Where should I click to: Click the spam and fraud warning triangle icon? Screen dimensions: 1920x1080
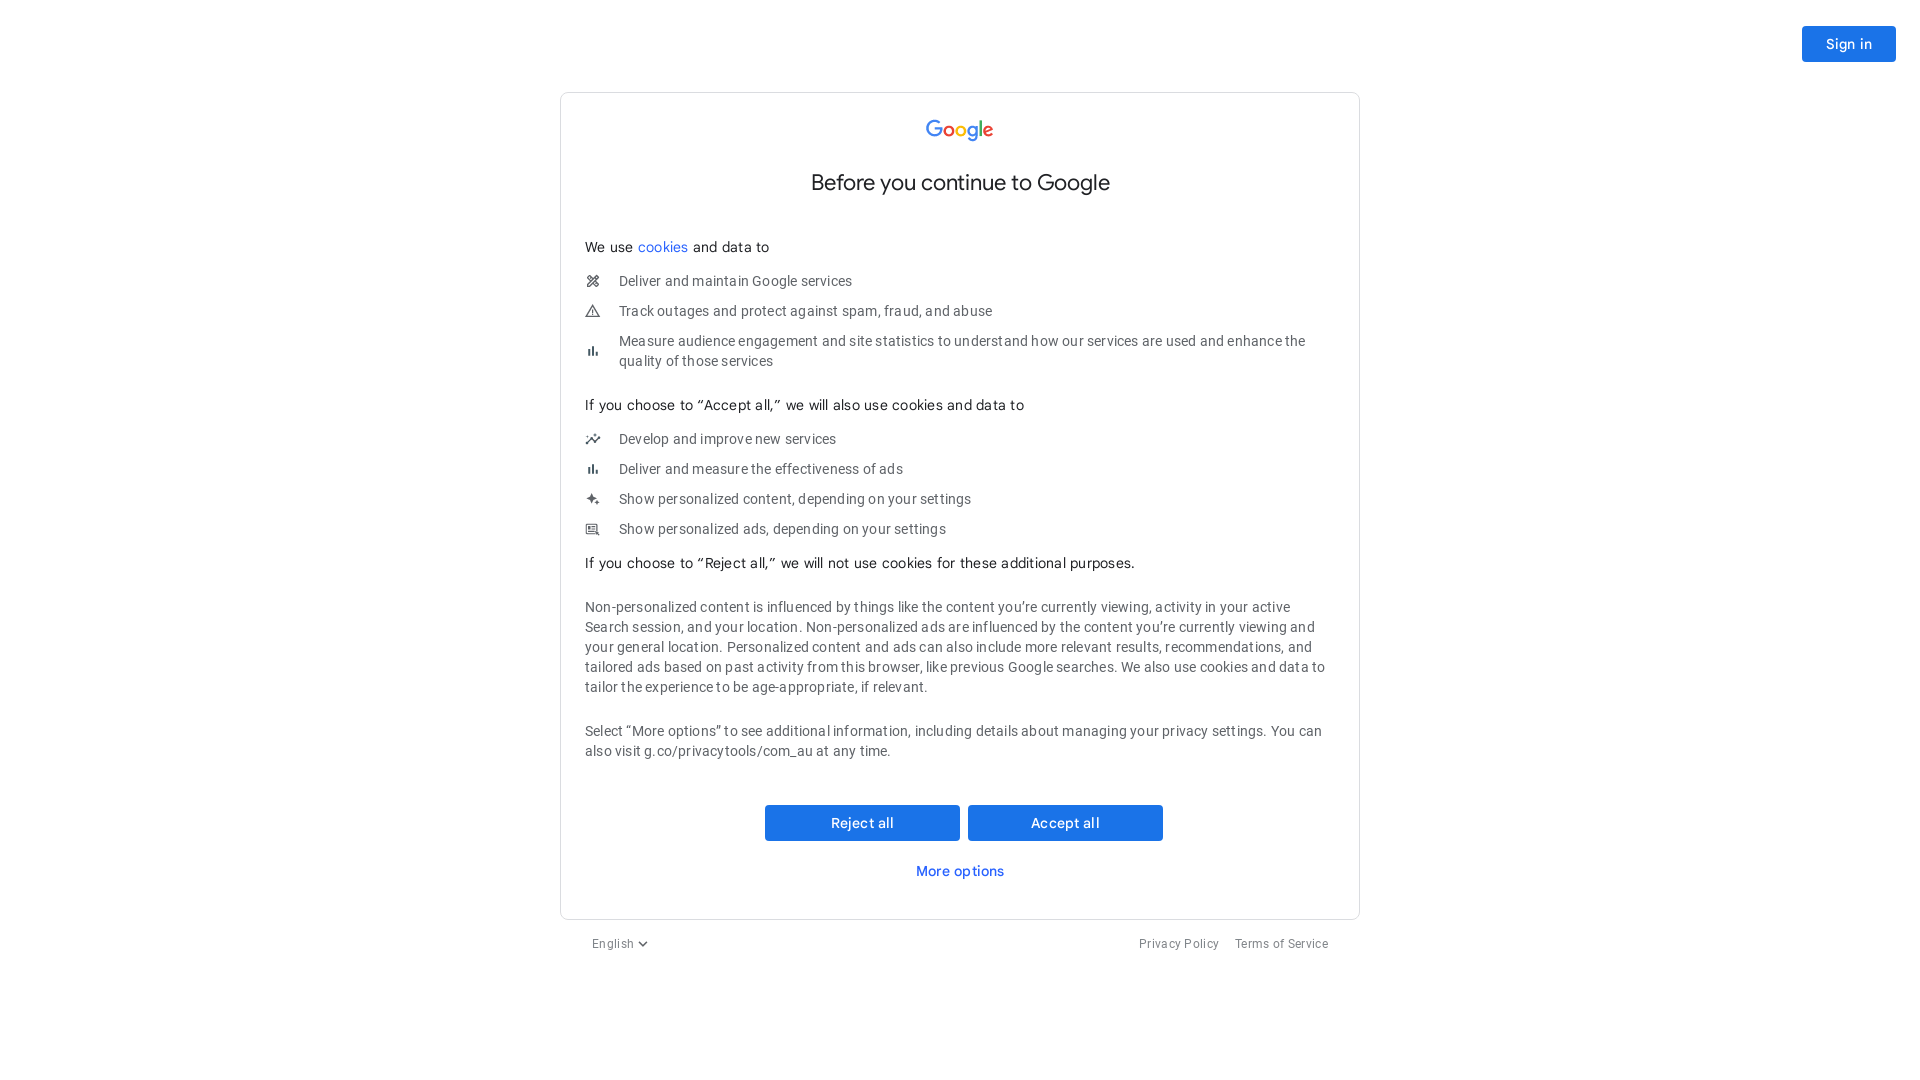(x=592, y=311)
